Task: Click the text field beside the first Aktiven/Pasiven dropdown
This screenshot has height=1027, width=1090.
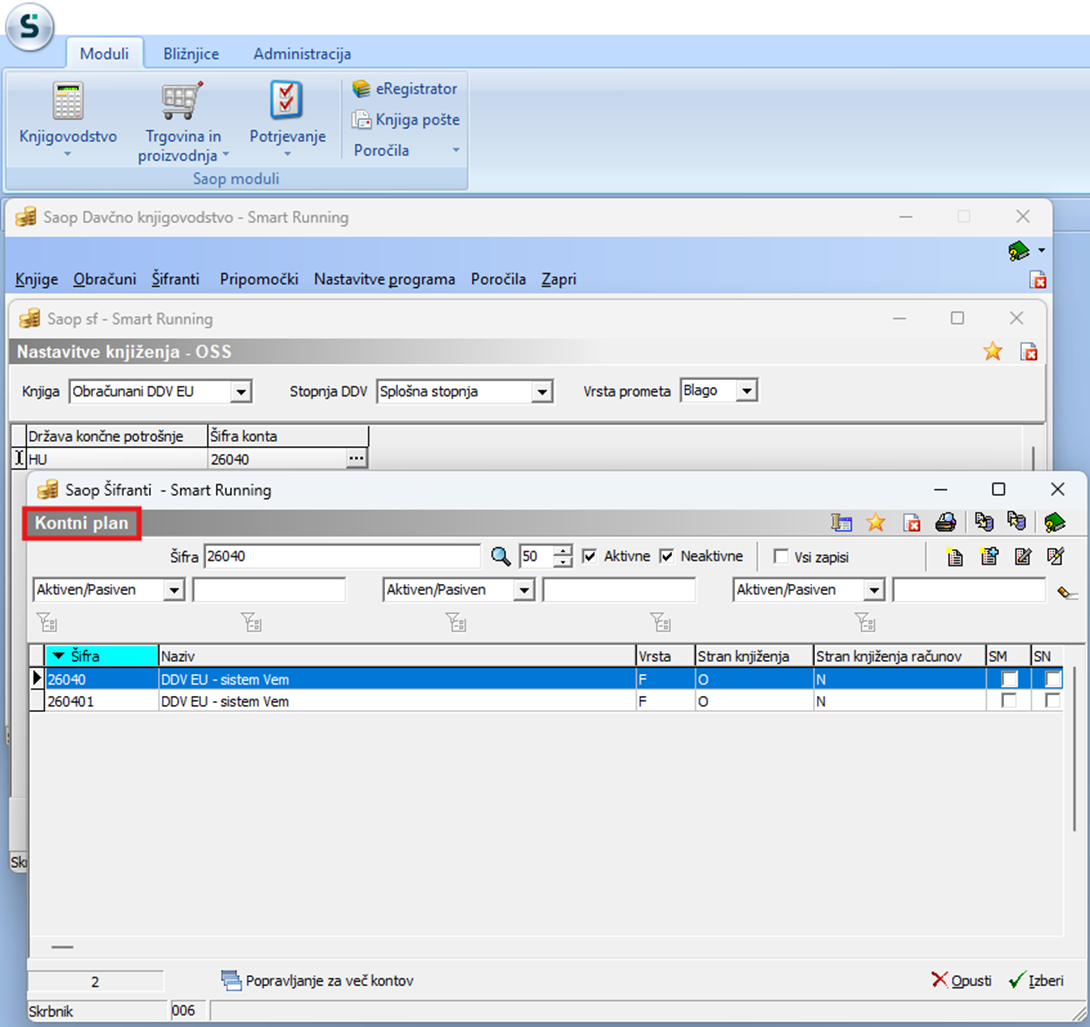Action: (x=269, y=590)
